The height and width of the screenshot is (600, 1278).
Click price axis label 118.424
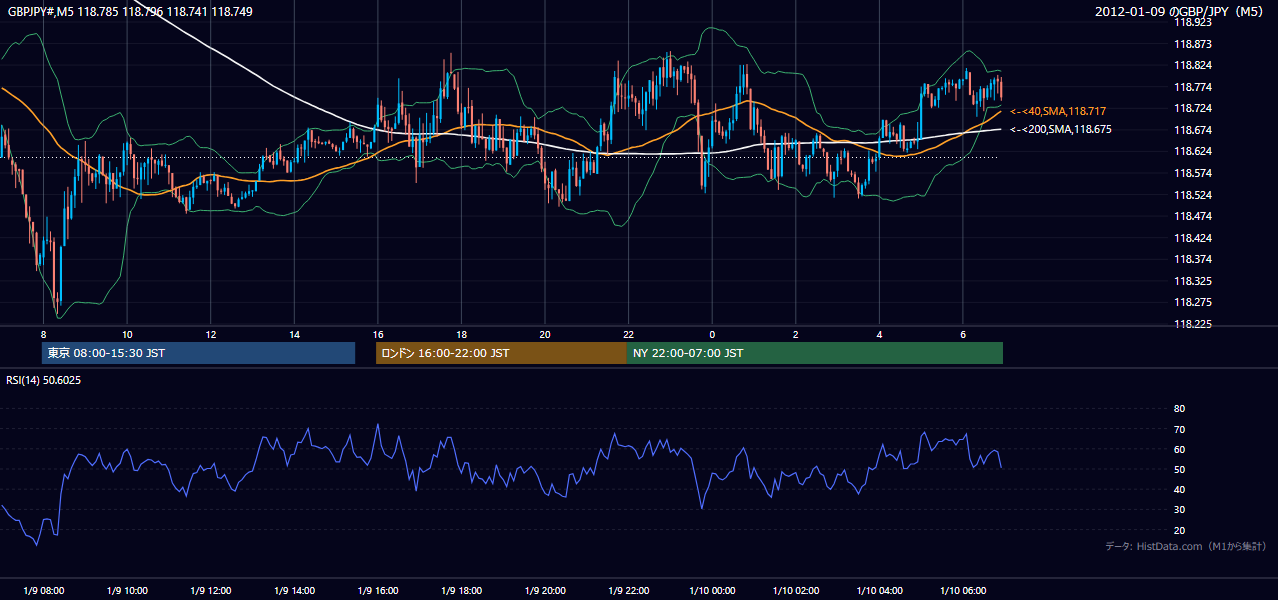coord(1193,238)
